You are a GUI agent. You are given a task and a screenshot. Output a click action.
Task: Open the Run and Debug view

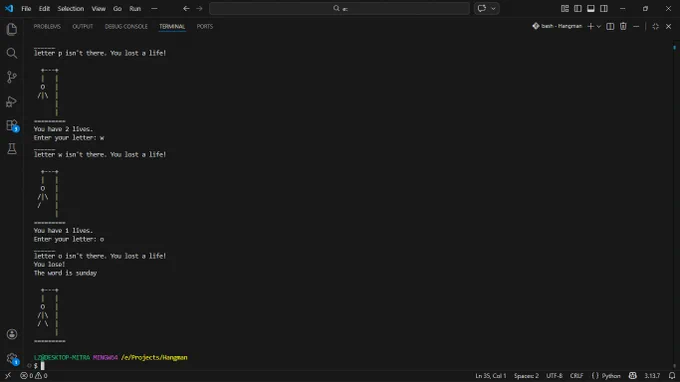point(12,101)
